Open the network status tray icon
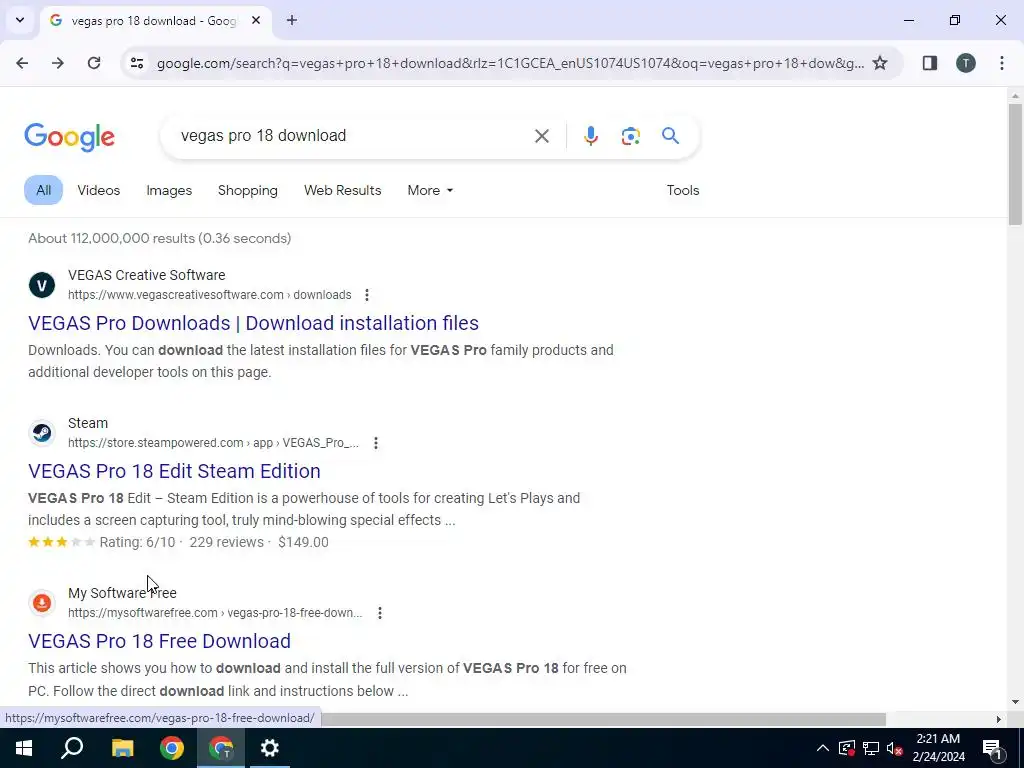This screenshot has width=1024, height=768. coord(871,748)
